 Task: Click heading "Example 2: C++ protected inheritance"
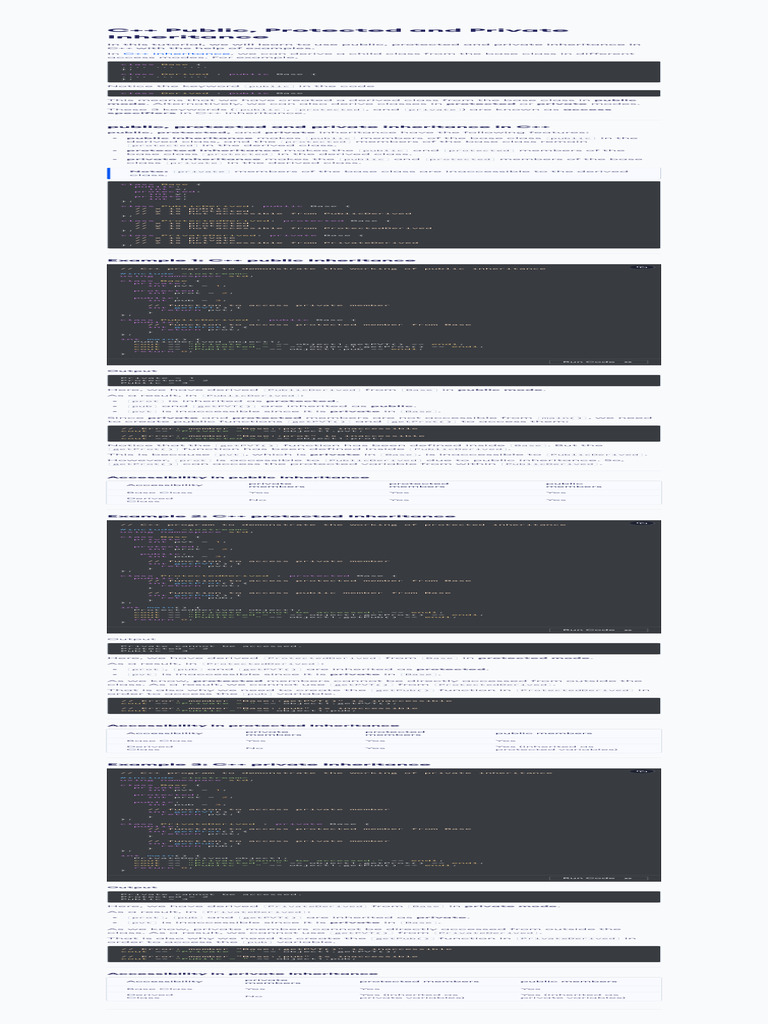[281, 516]
